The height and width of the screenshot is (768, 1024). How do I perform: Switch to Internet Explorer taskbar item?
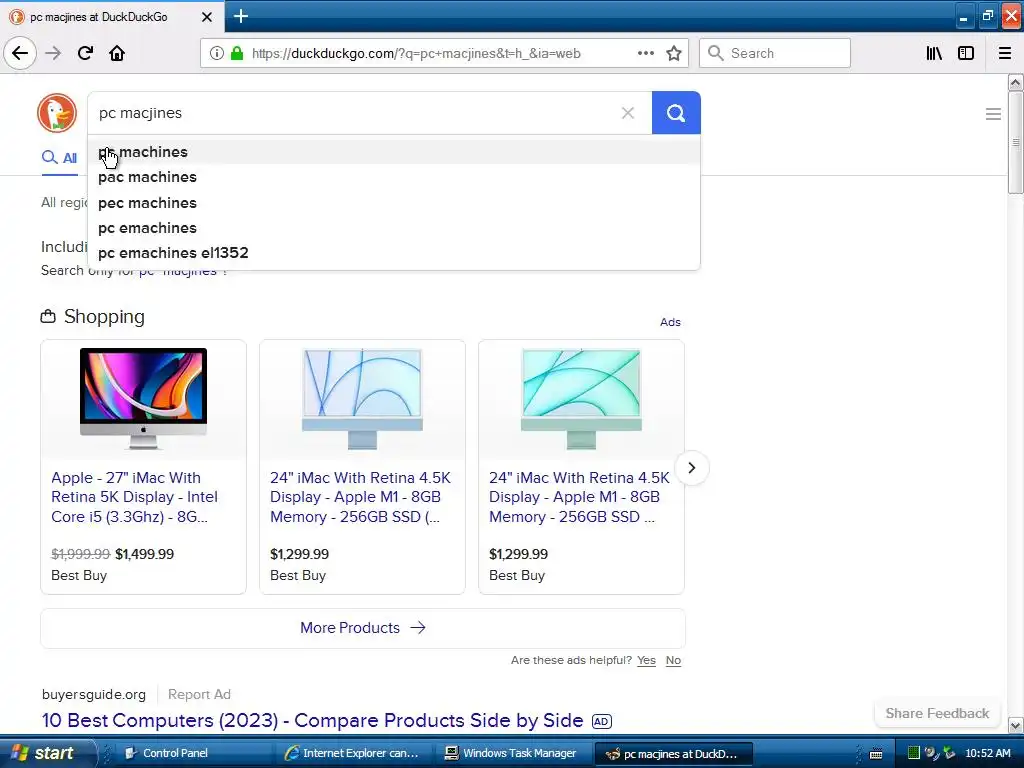click(x=353, y=753)
